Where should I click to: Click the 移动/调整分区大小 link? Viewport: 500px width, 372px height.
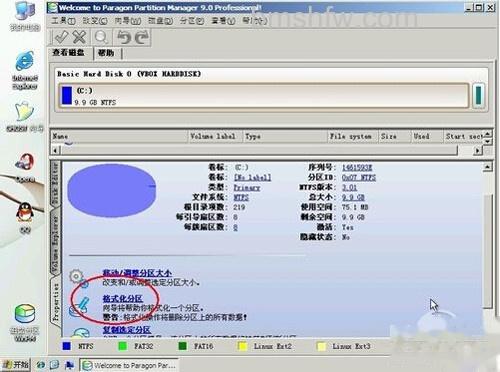pos(137,273)
